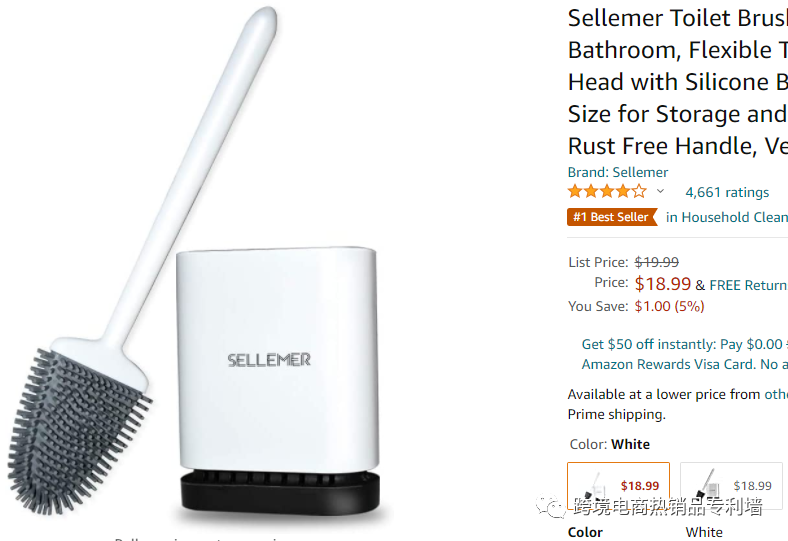The width and height of the screenshot is (788, 541).
Task: Select the White color swatch at $18.99
Action: [x=619, y=486]
